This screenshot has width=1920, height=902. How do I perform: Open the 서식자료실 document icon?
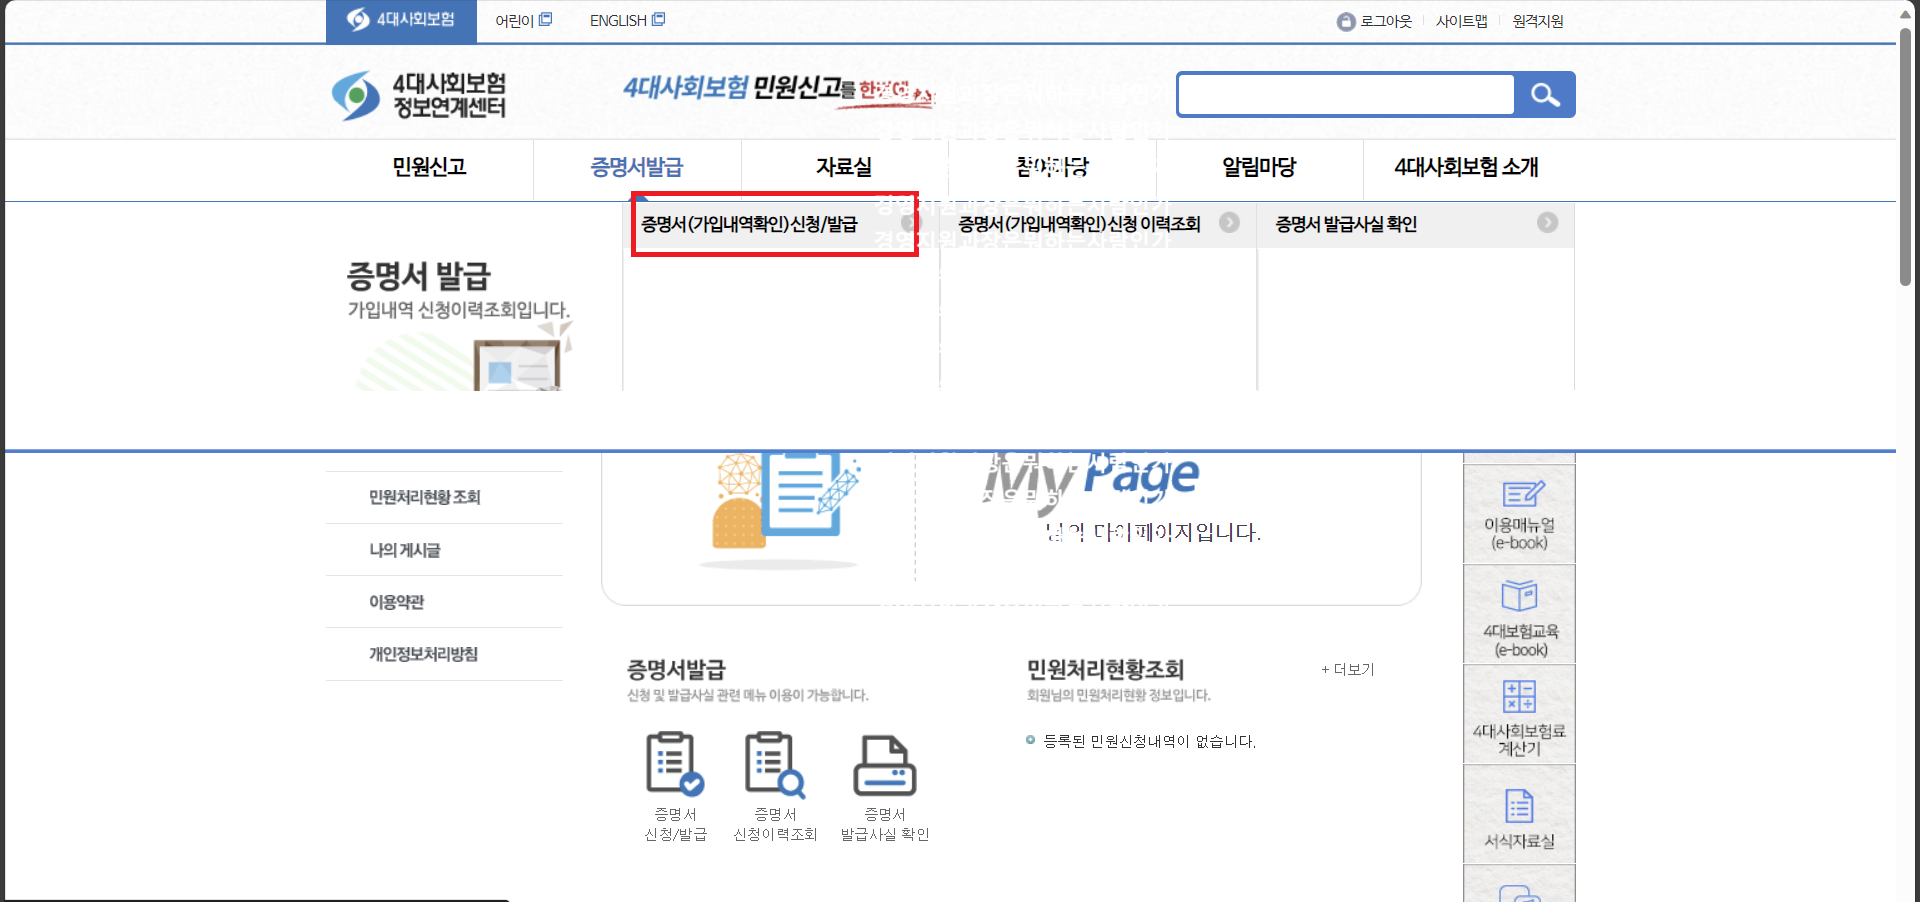click(x=1519, y=805)
